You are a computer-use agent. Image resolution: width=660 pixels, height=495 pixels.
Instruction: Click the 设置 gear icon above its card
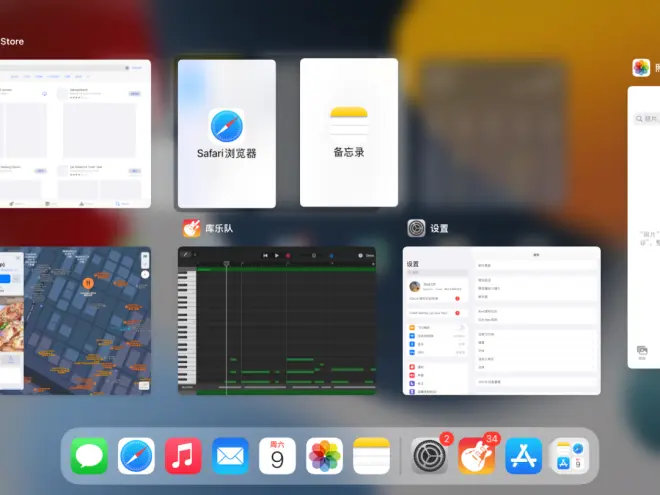pyautogui.click(x=416, y=228)
